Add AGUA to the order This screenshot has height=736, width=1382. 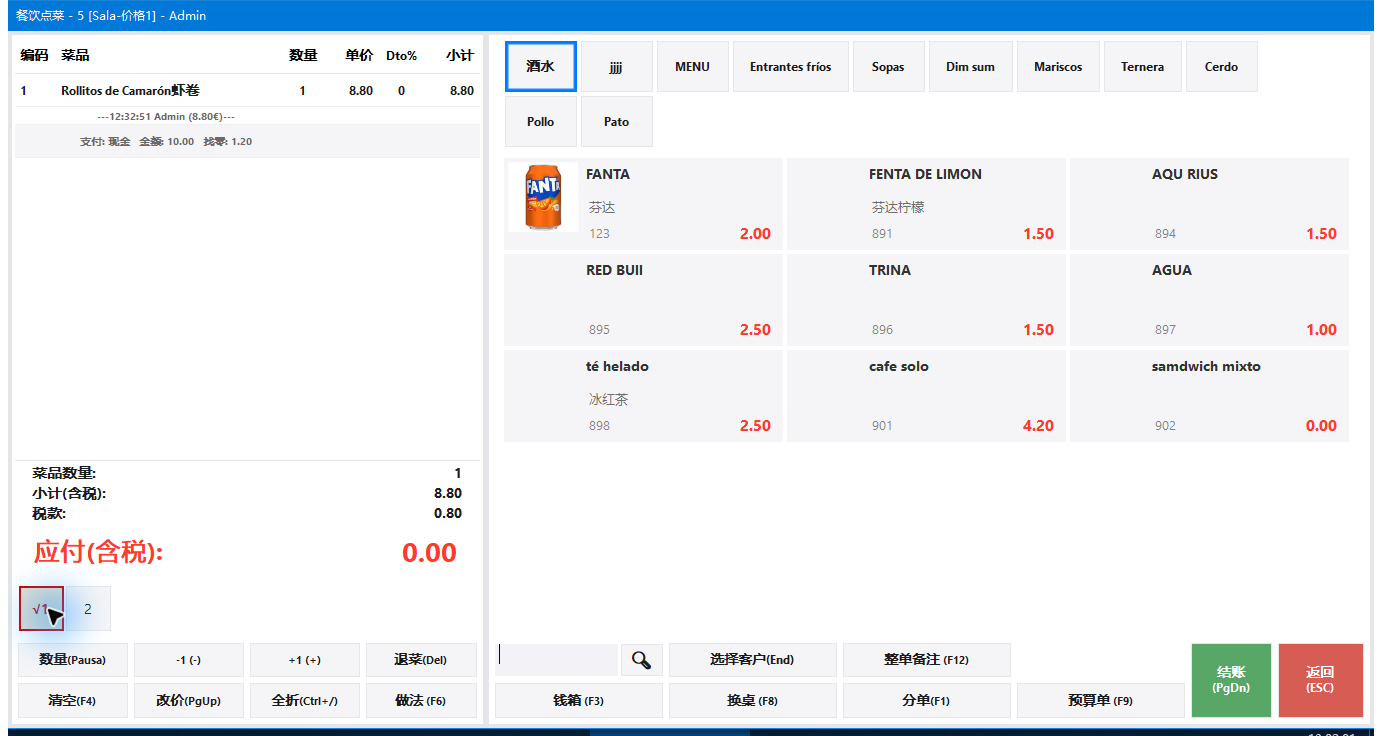click(1209, 300)
